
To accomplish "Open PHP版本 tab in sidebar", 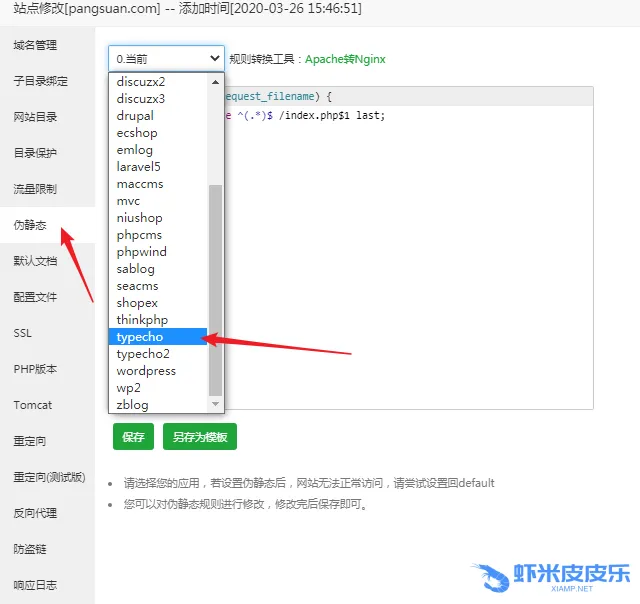I will [x=35, y=369].
